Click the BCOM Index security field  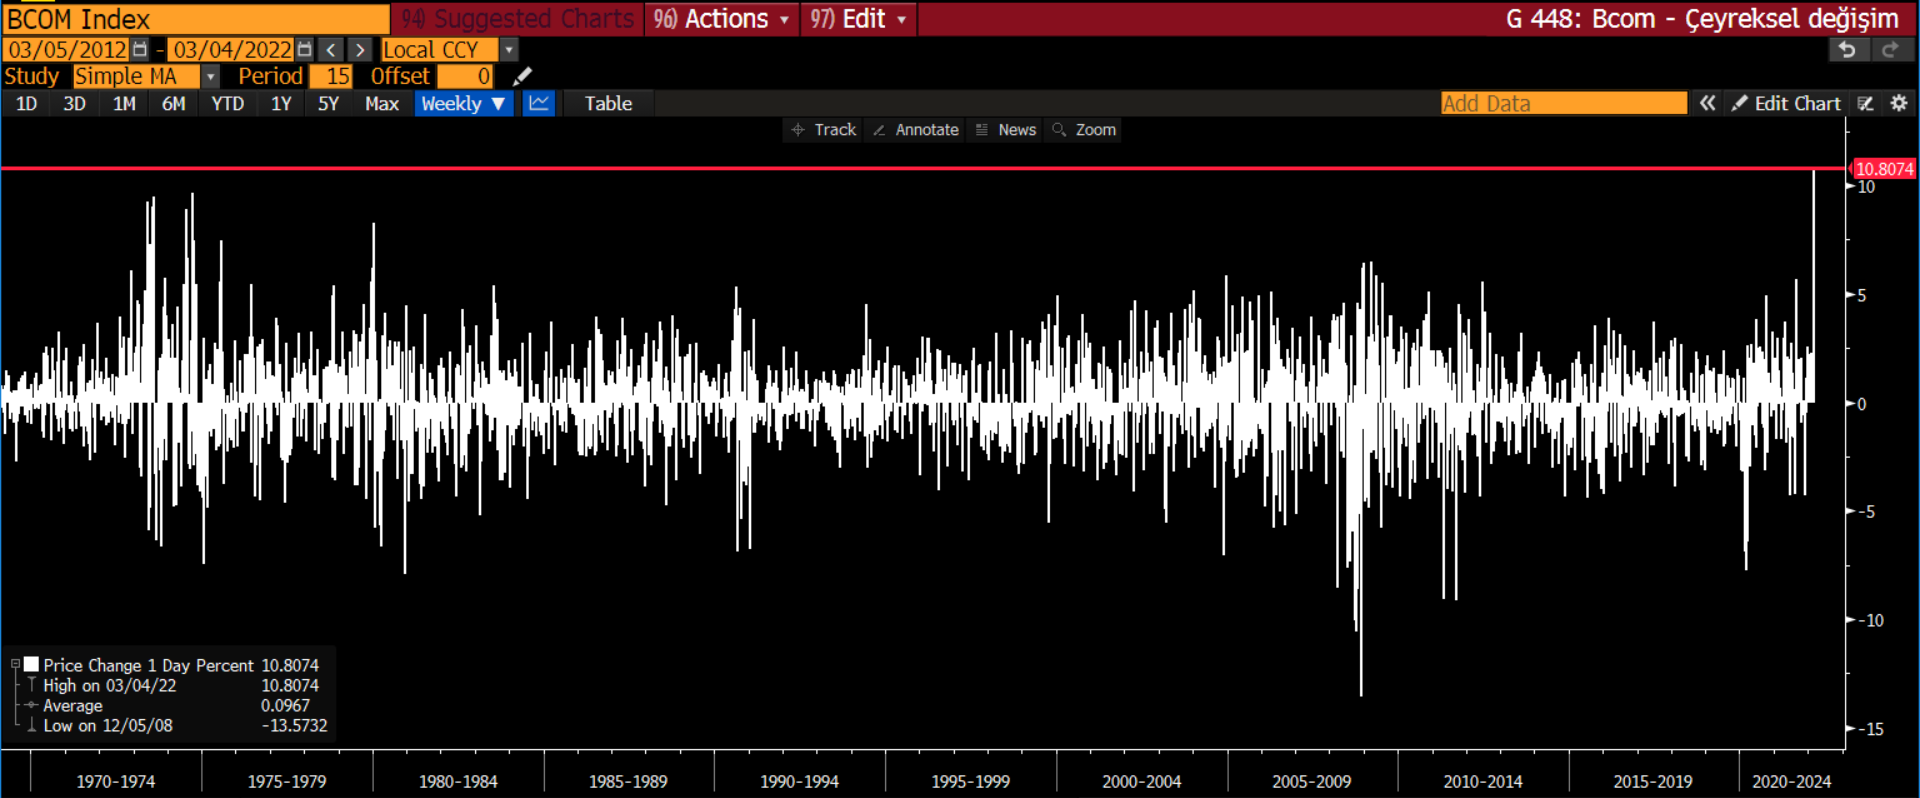coord(196,19)
